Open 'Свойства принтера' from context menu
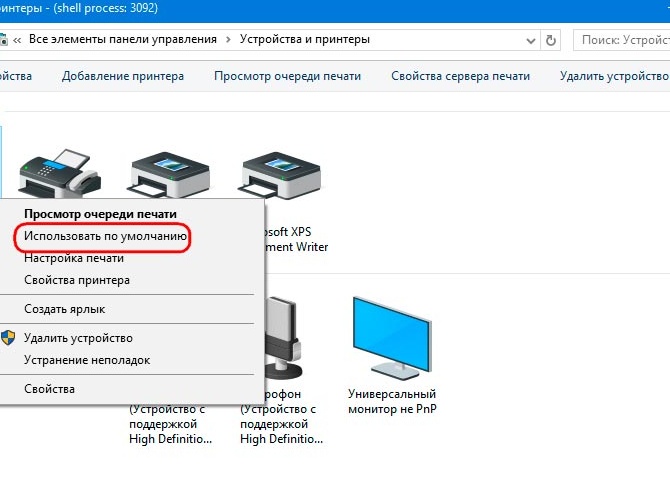The image size is (670, 486). pos(77,280)
